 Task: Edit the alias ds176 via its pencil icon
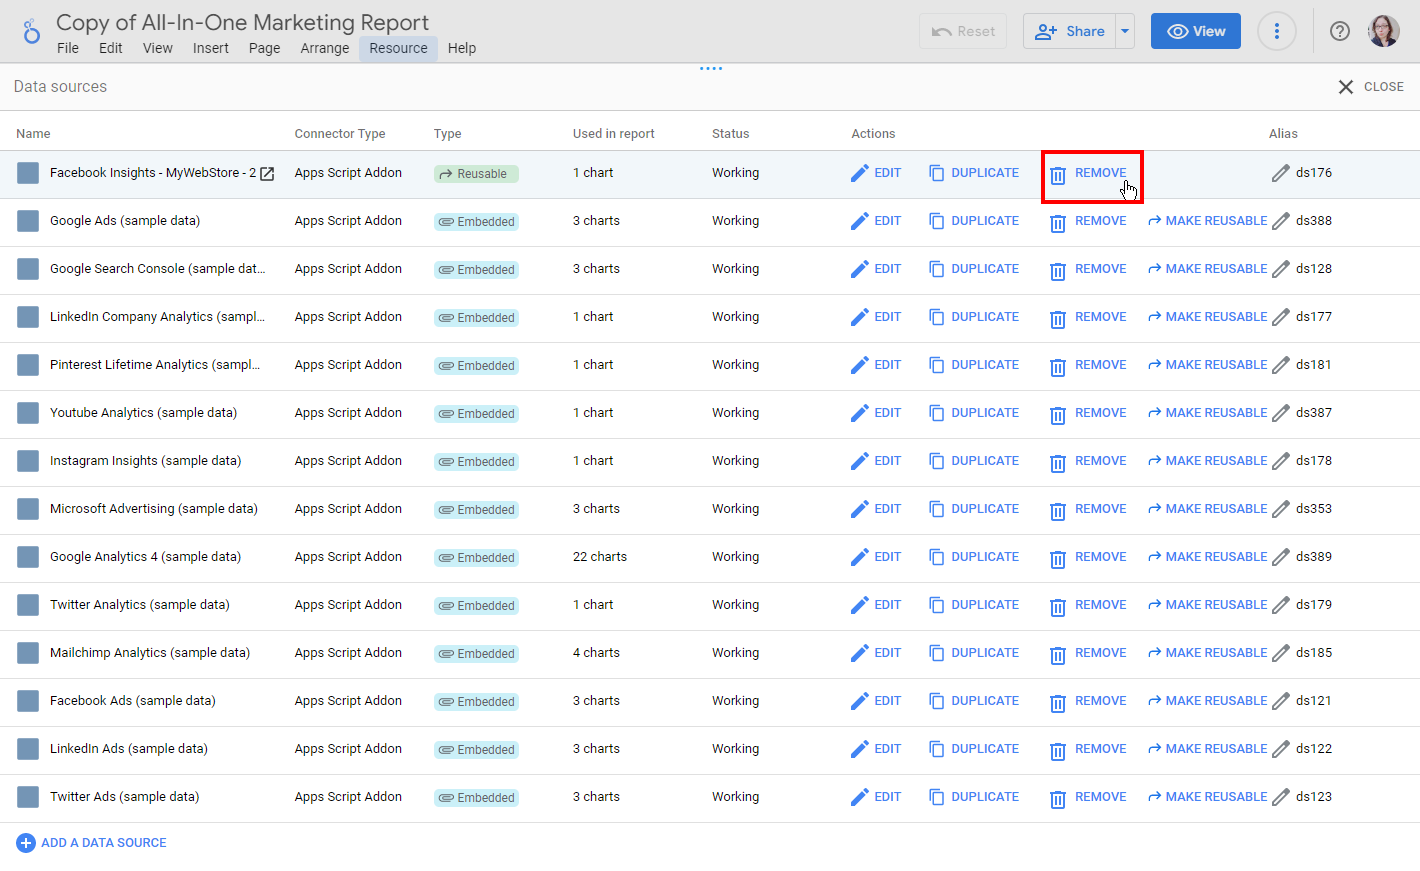pos(1281,172)
